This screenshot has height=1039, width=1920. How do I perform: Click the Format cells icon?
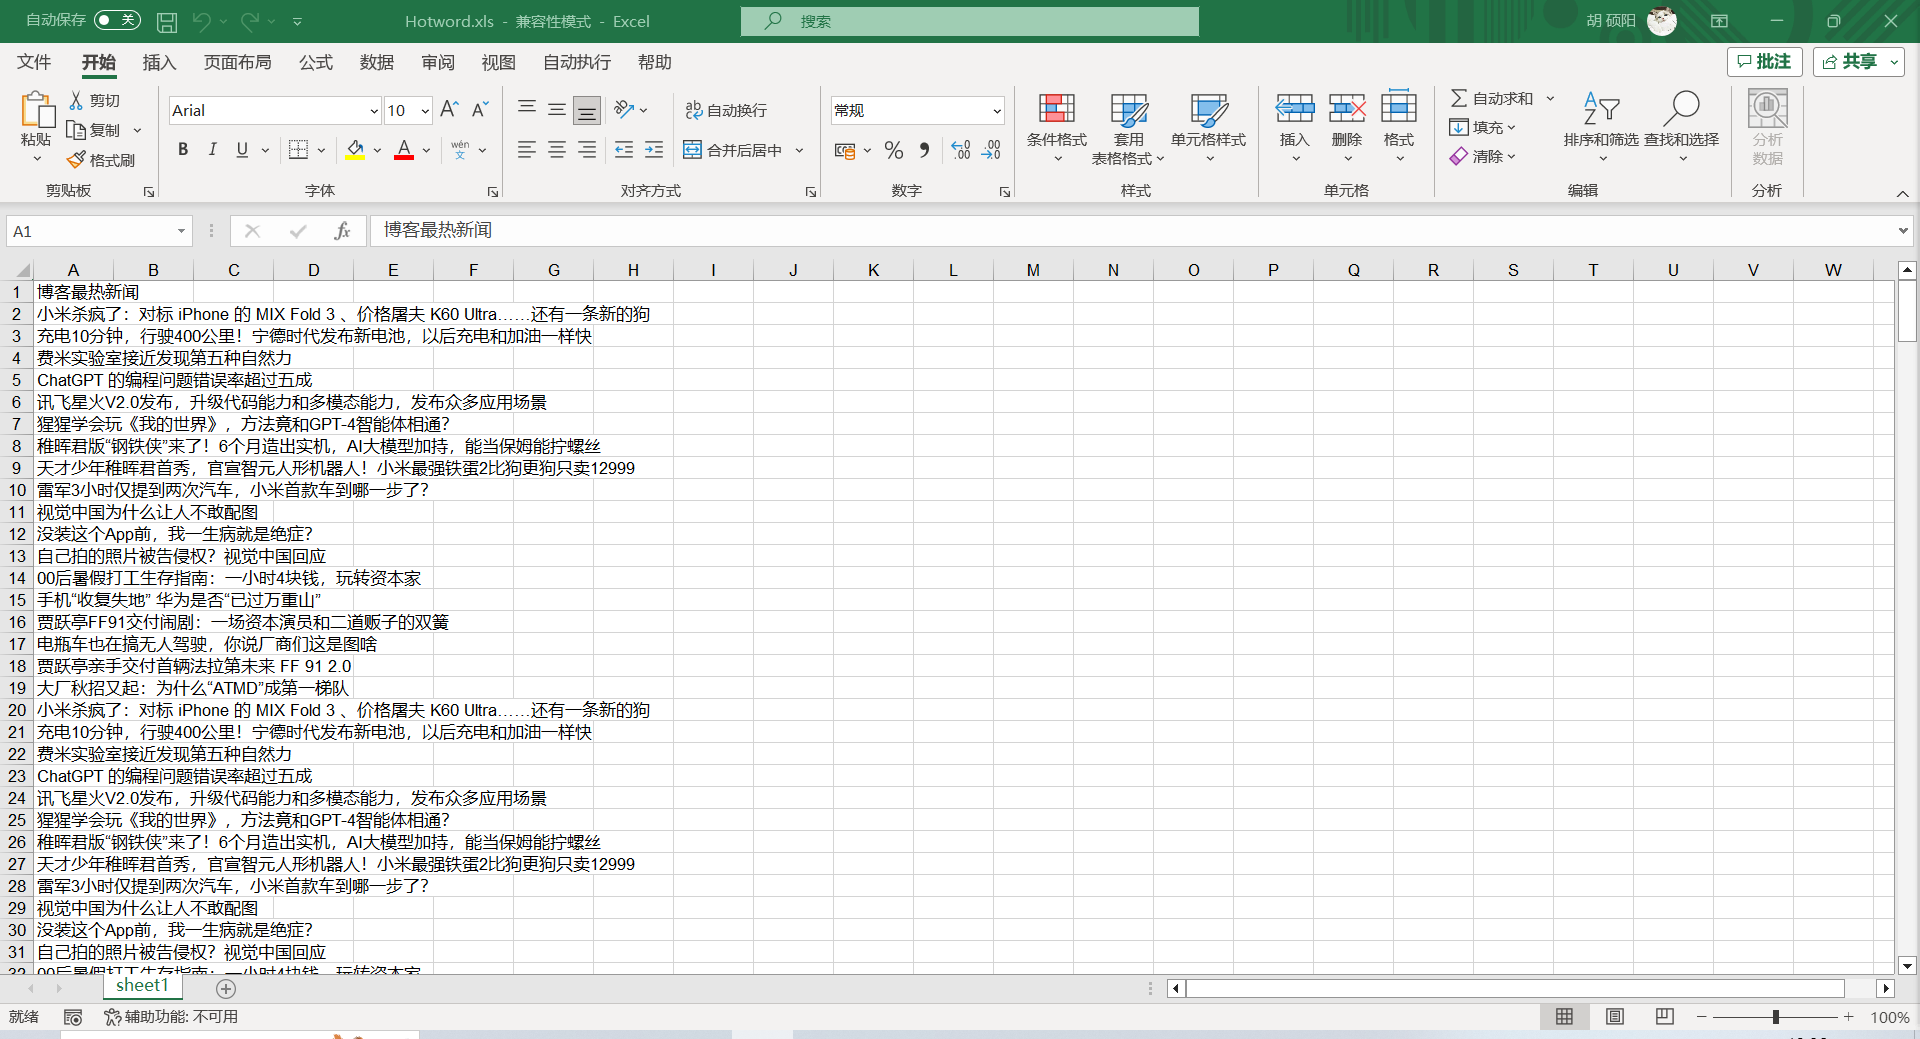click(1399, 108)
